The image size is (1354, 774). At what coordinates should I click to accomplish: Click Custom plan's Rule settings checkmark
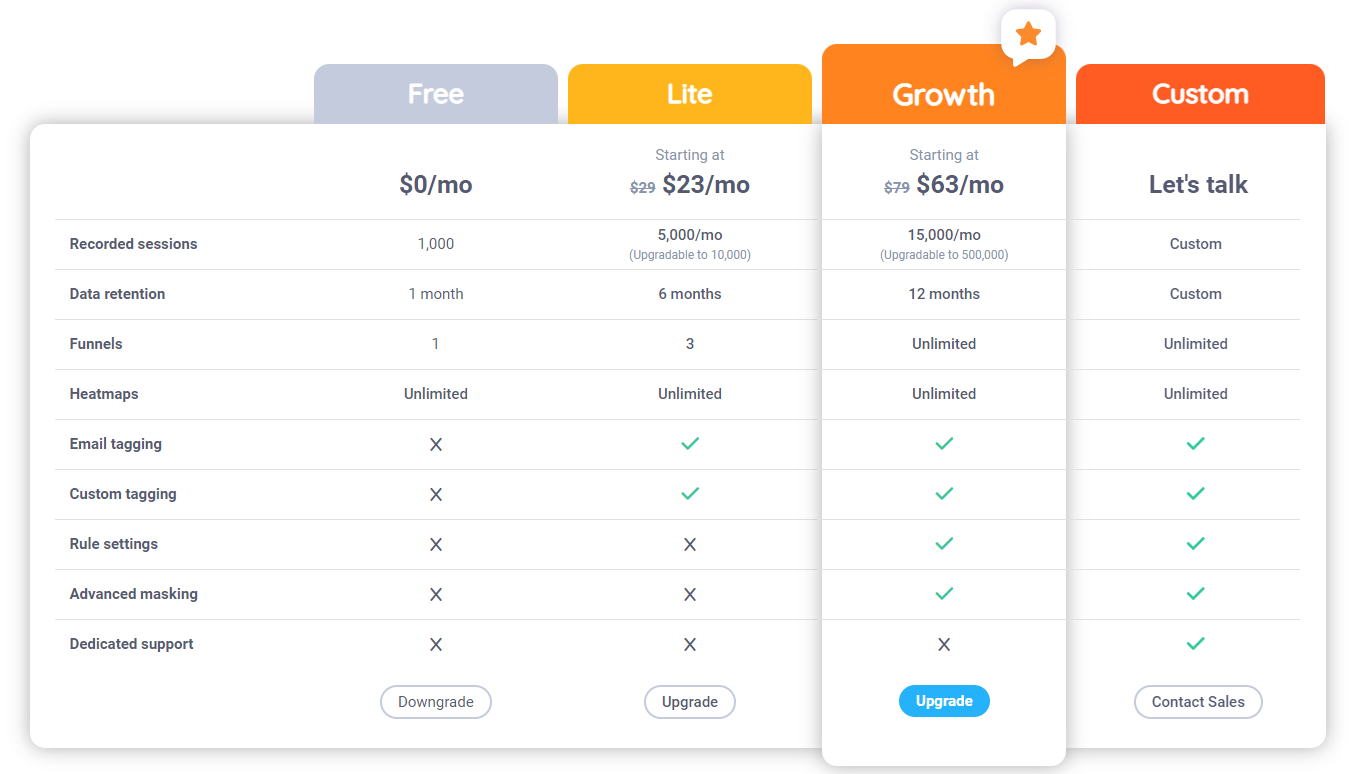point(1195,543)
